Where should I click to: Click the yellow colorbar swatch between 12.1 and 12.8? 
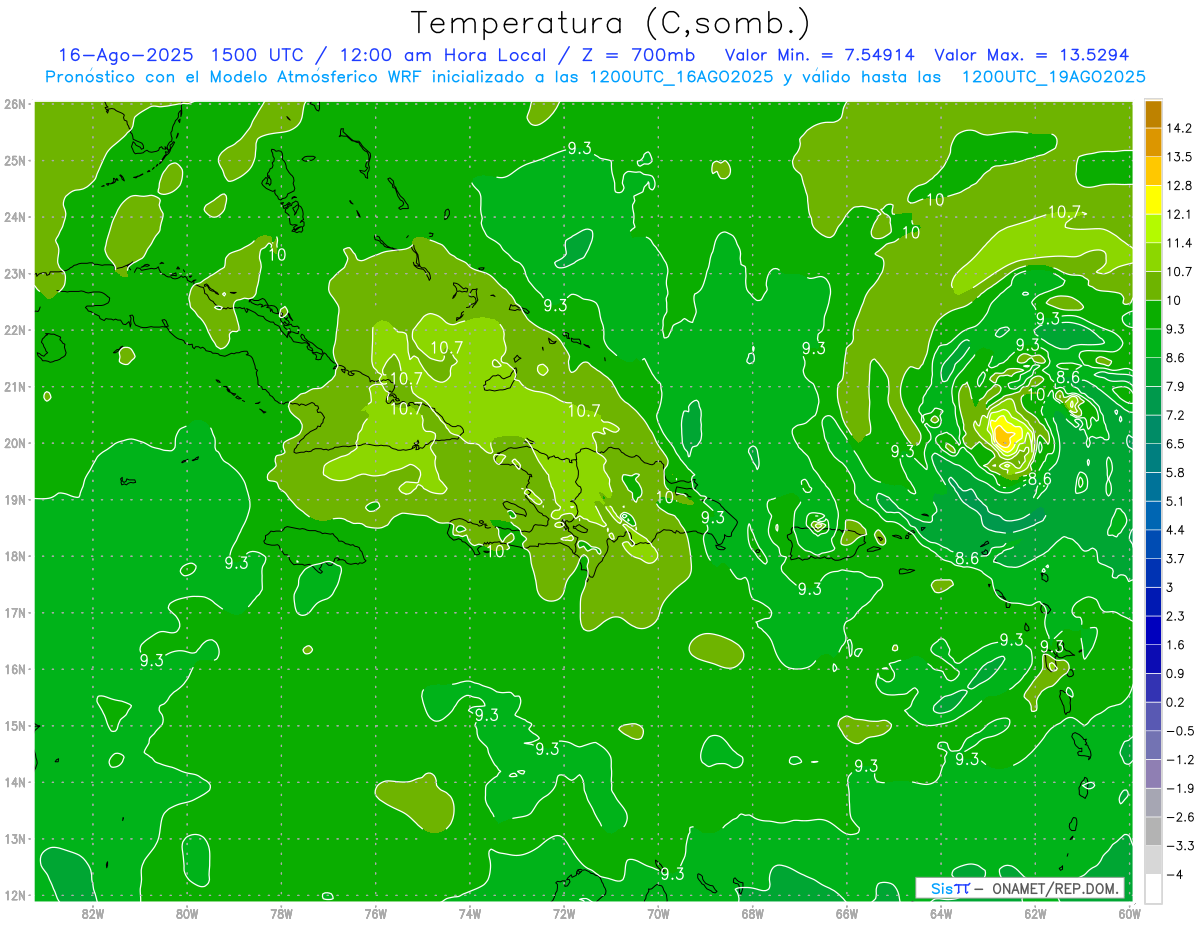1153,199
